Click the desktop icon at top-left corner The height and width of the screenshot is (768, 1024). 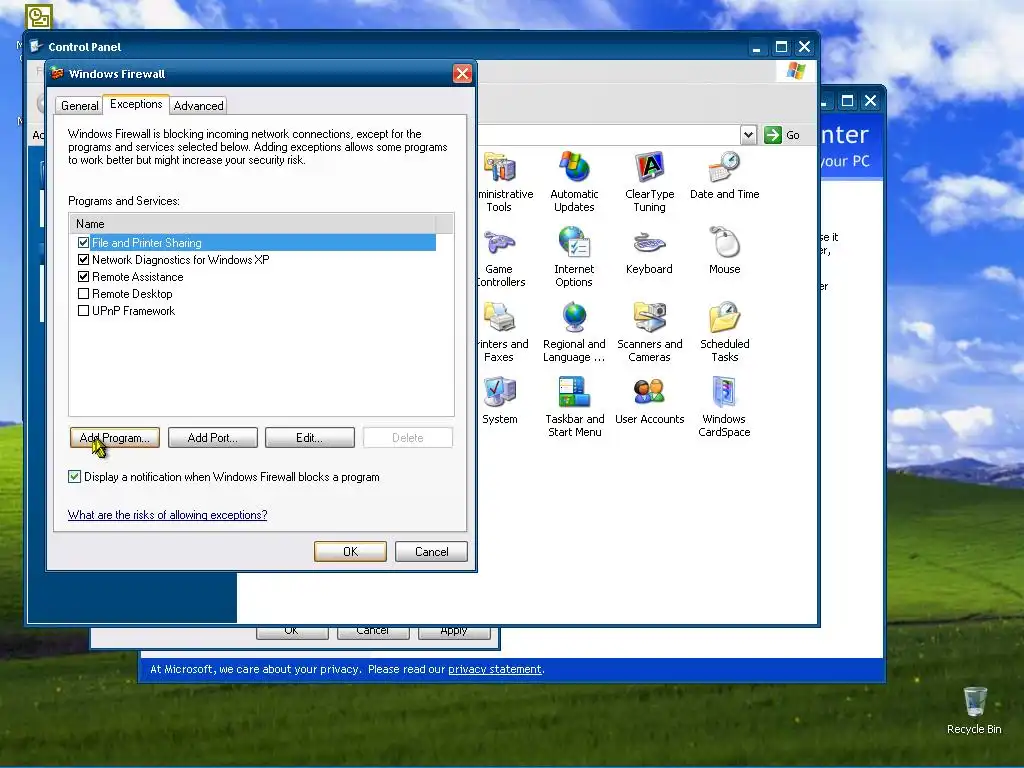[x=39, y=17]
